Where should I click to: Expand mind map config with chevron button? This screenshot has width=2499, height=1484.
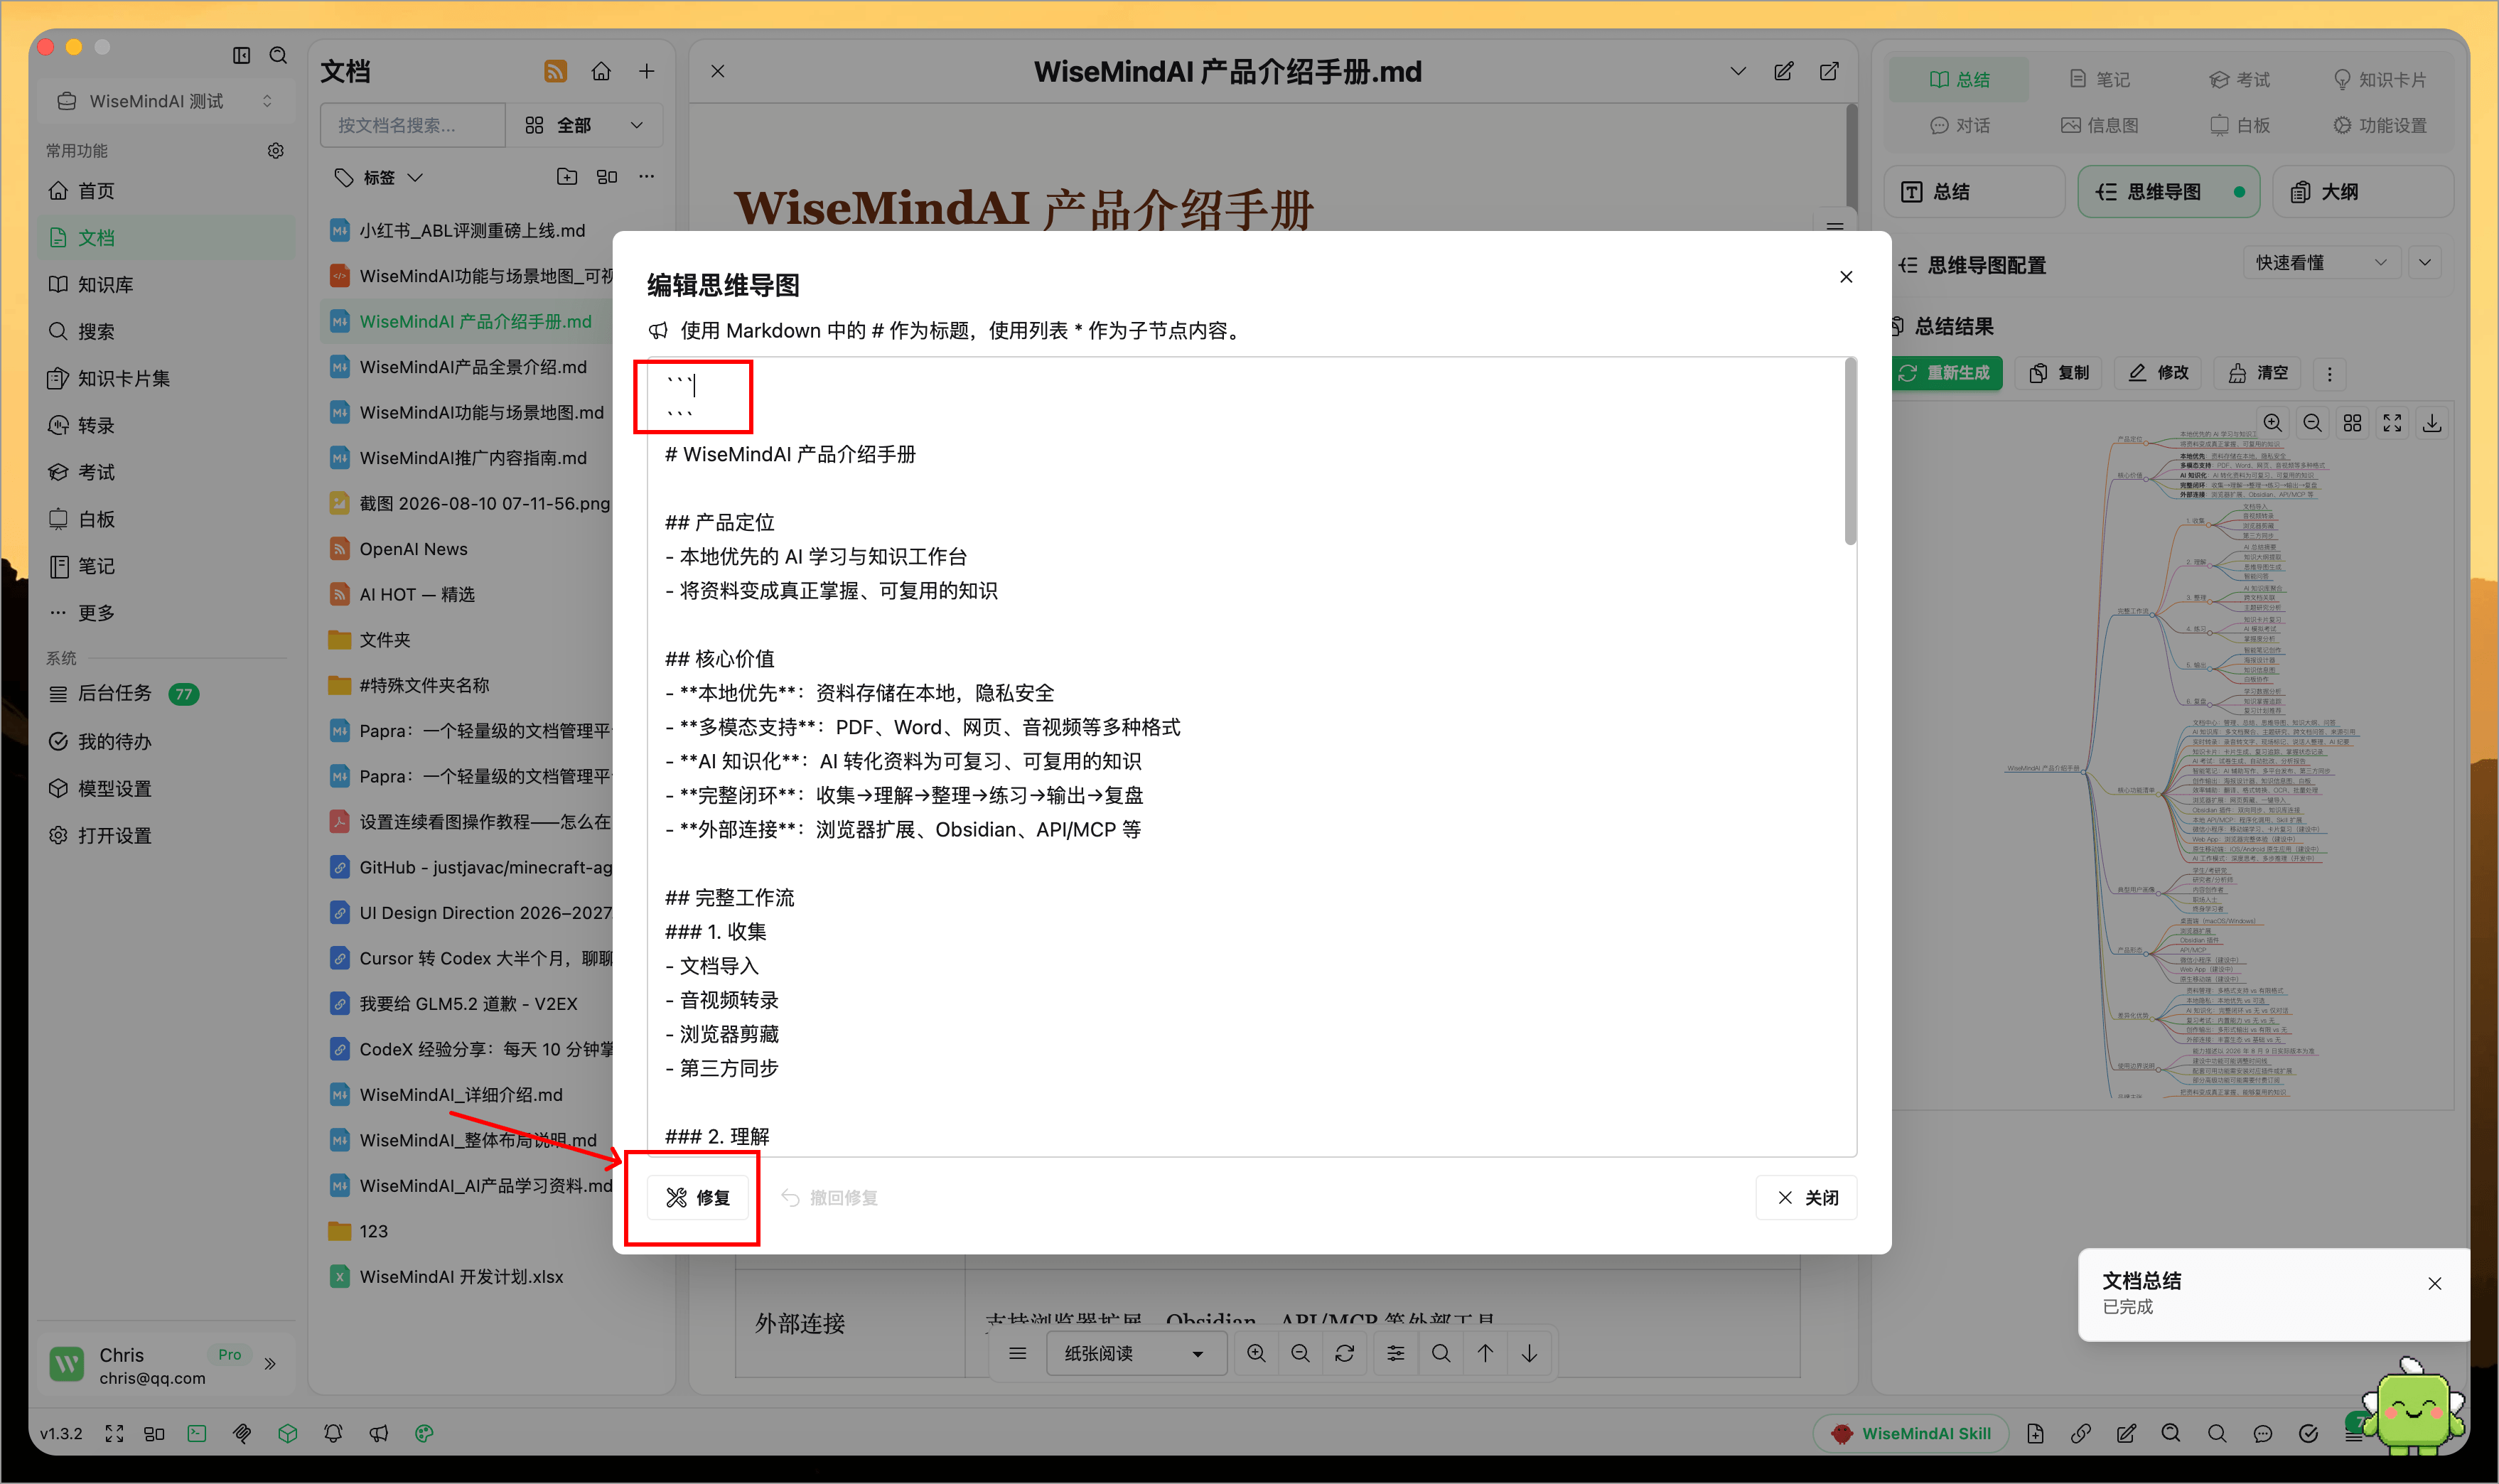[x=2425, y=263]
